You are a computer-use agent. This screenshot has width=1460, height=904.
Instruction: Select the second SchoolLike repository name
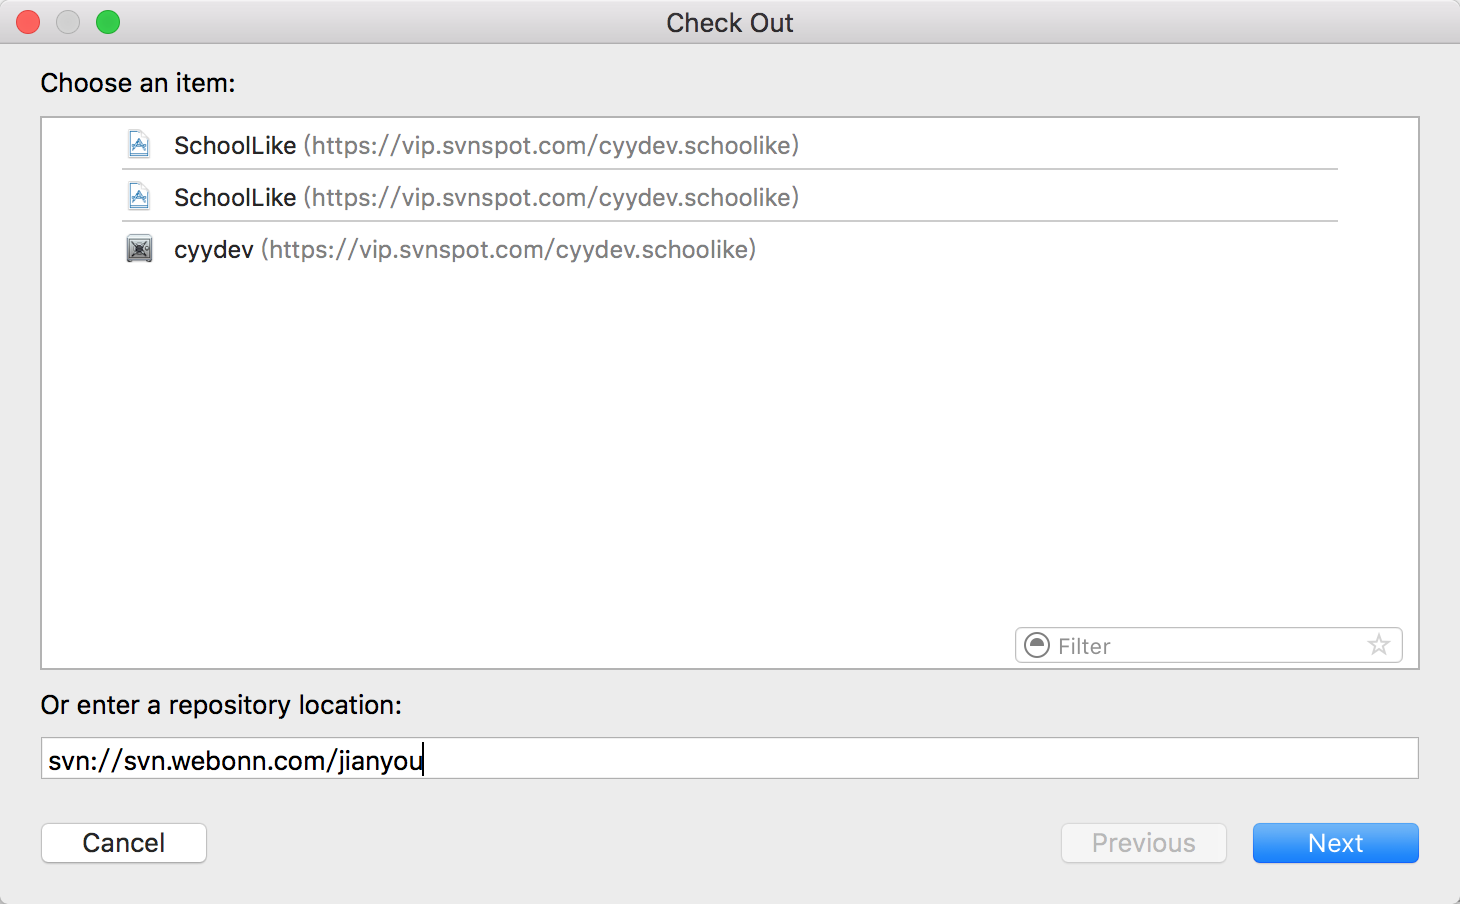click(x=235, y=198)
